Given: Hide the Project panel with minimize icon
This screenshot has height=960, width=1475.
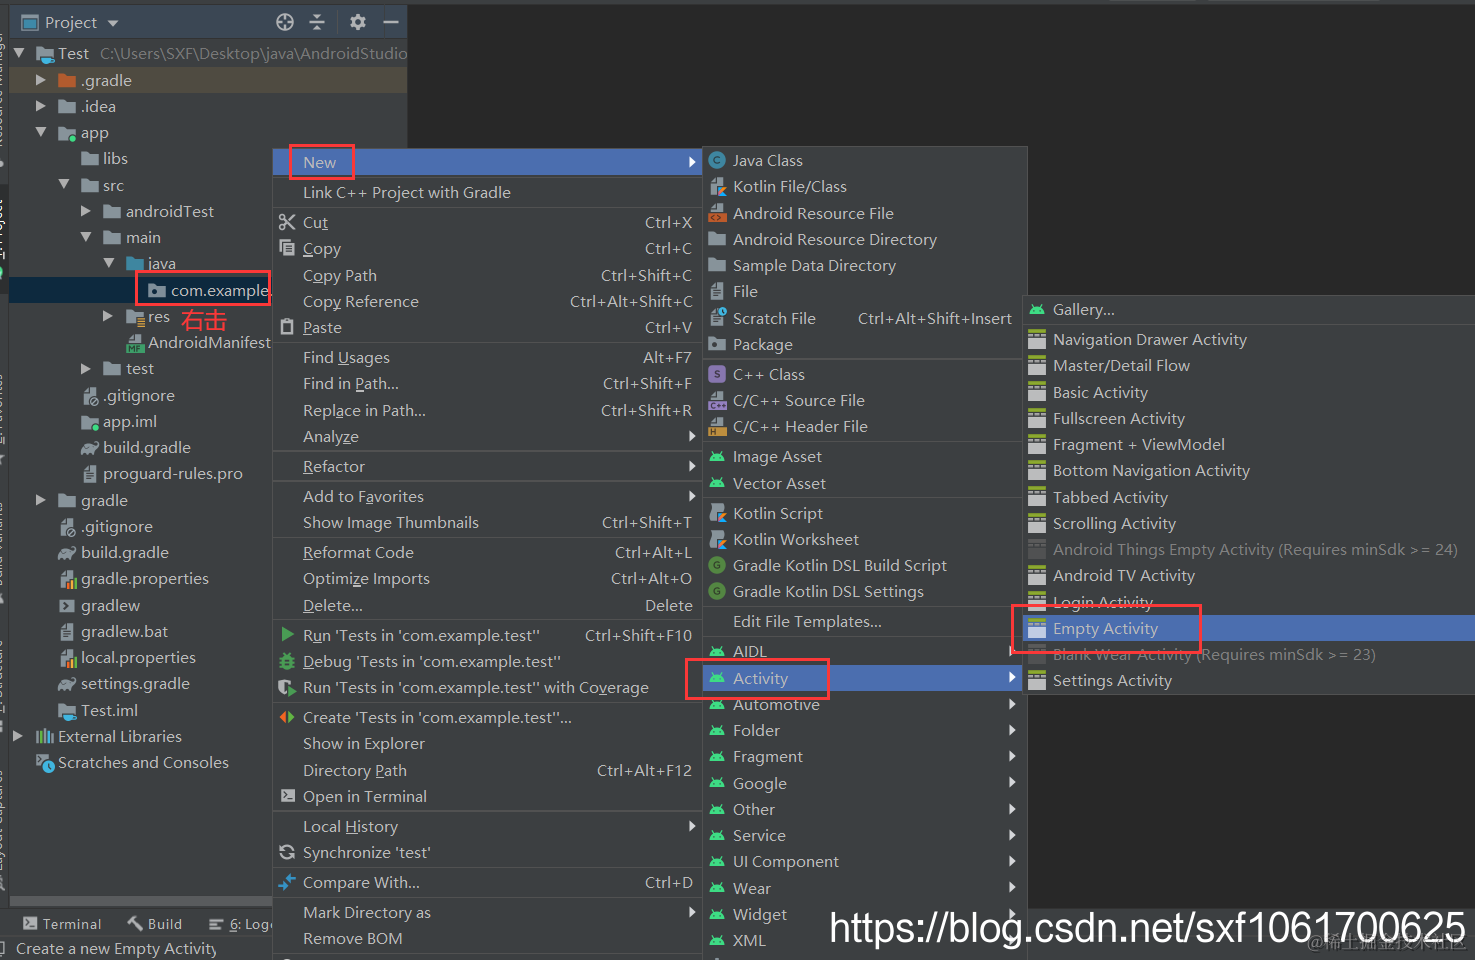Looking at the screenshot, I should pyautogui.click(x=391, y=22).
